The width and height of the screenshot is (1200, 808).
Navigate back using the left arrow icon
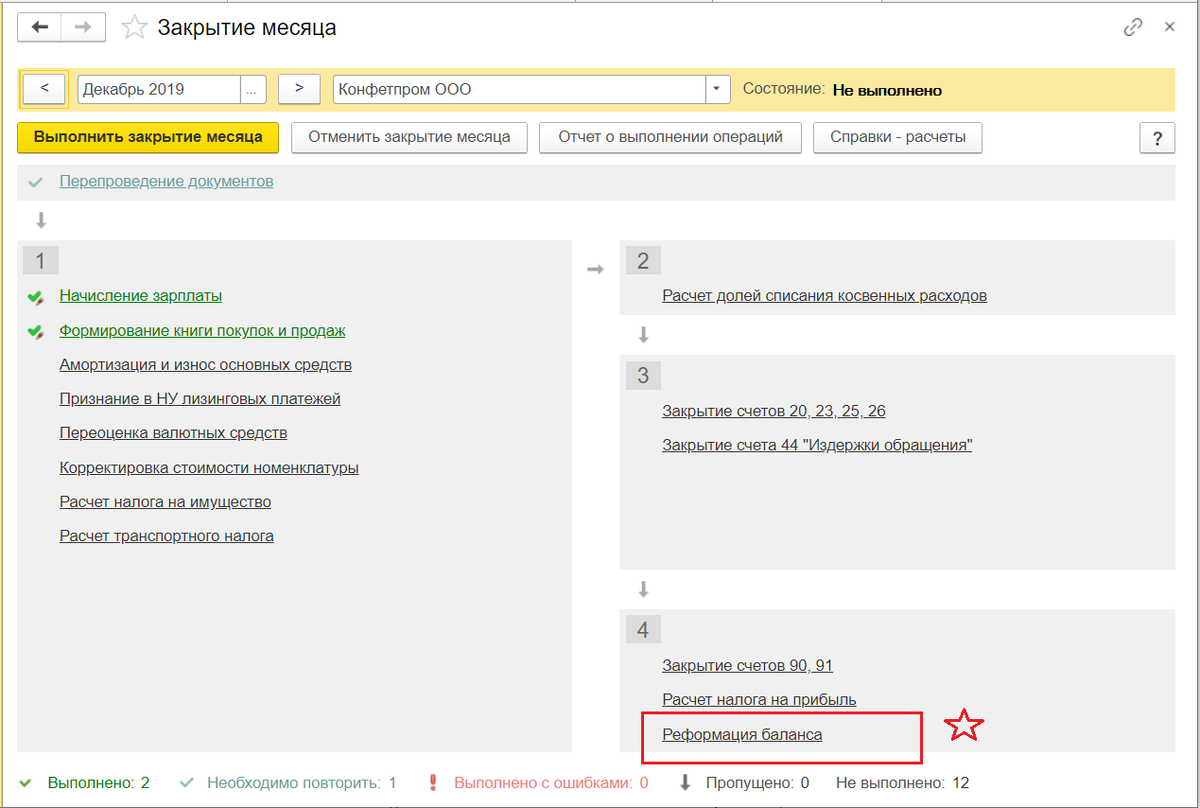(x=40, y=27)
